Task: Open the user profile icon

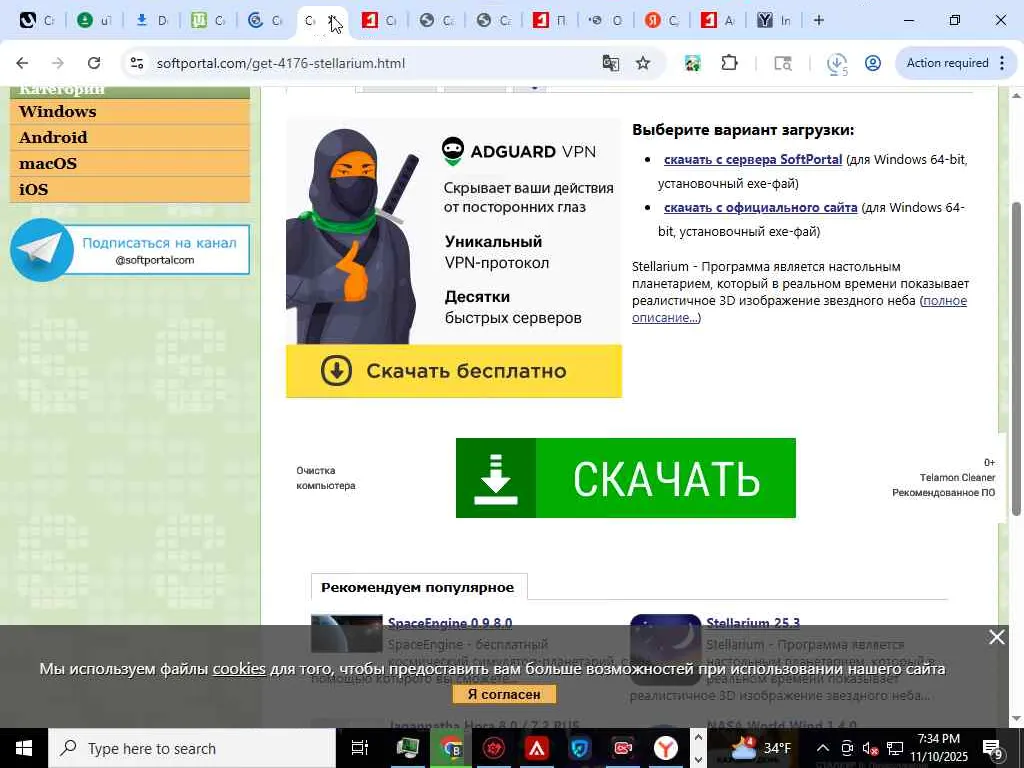Action: click(x=872, y=63)
